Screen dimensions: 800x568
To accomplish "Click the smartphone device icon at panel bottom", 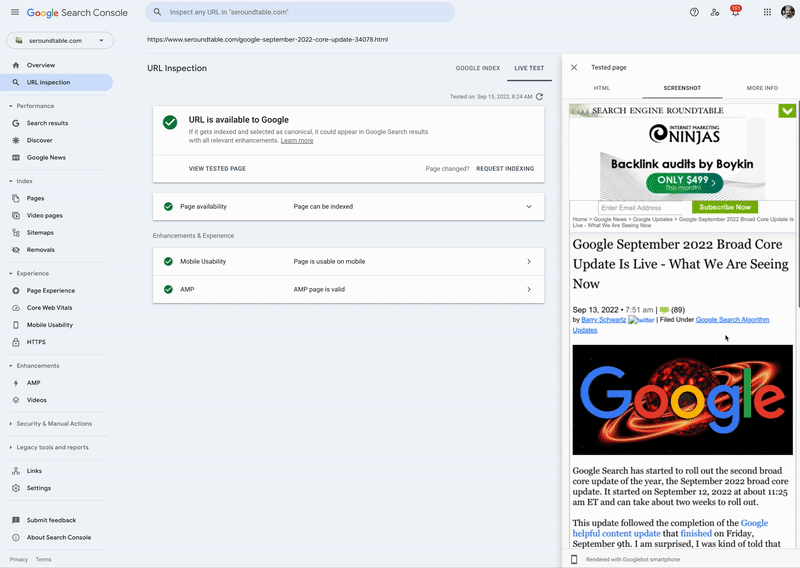I will 574,559.
